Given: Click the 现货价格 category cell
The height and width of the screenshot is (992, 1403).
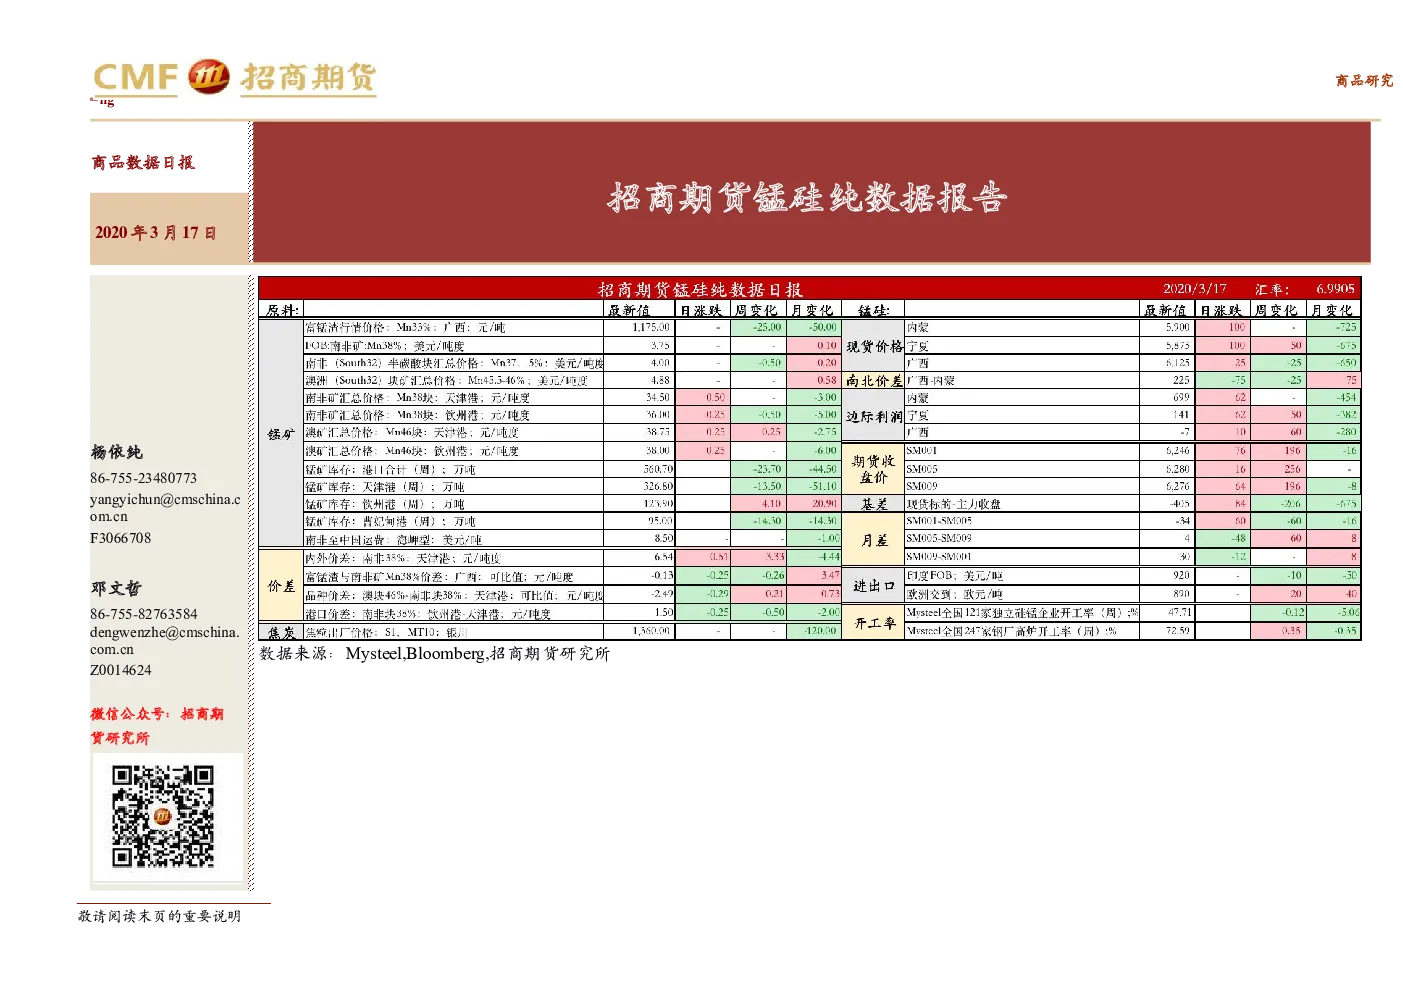Looking at the screenshot, I should [874, 346].
